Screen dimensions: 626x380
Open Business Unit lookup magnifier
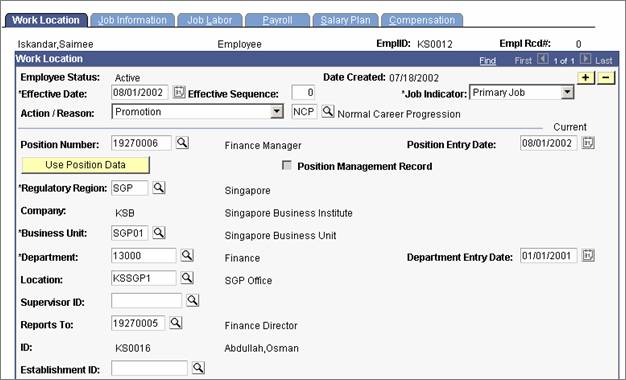tap(159, 232)
